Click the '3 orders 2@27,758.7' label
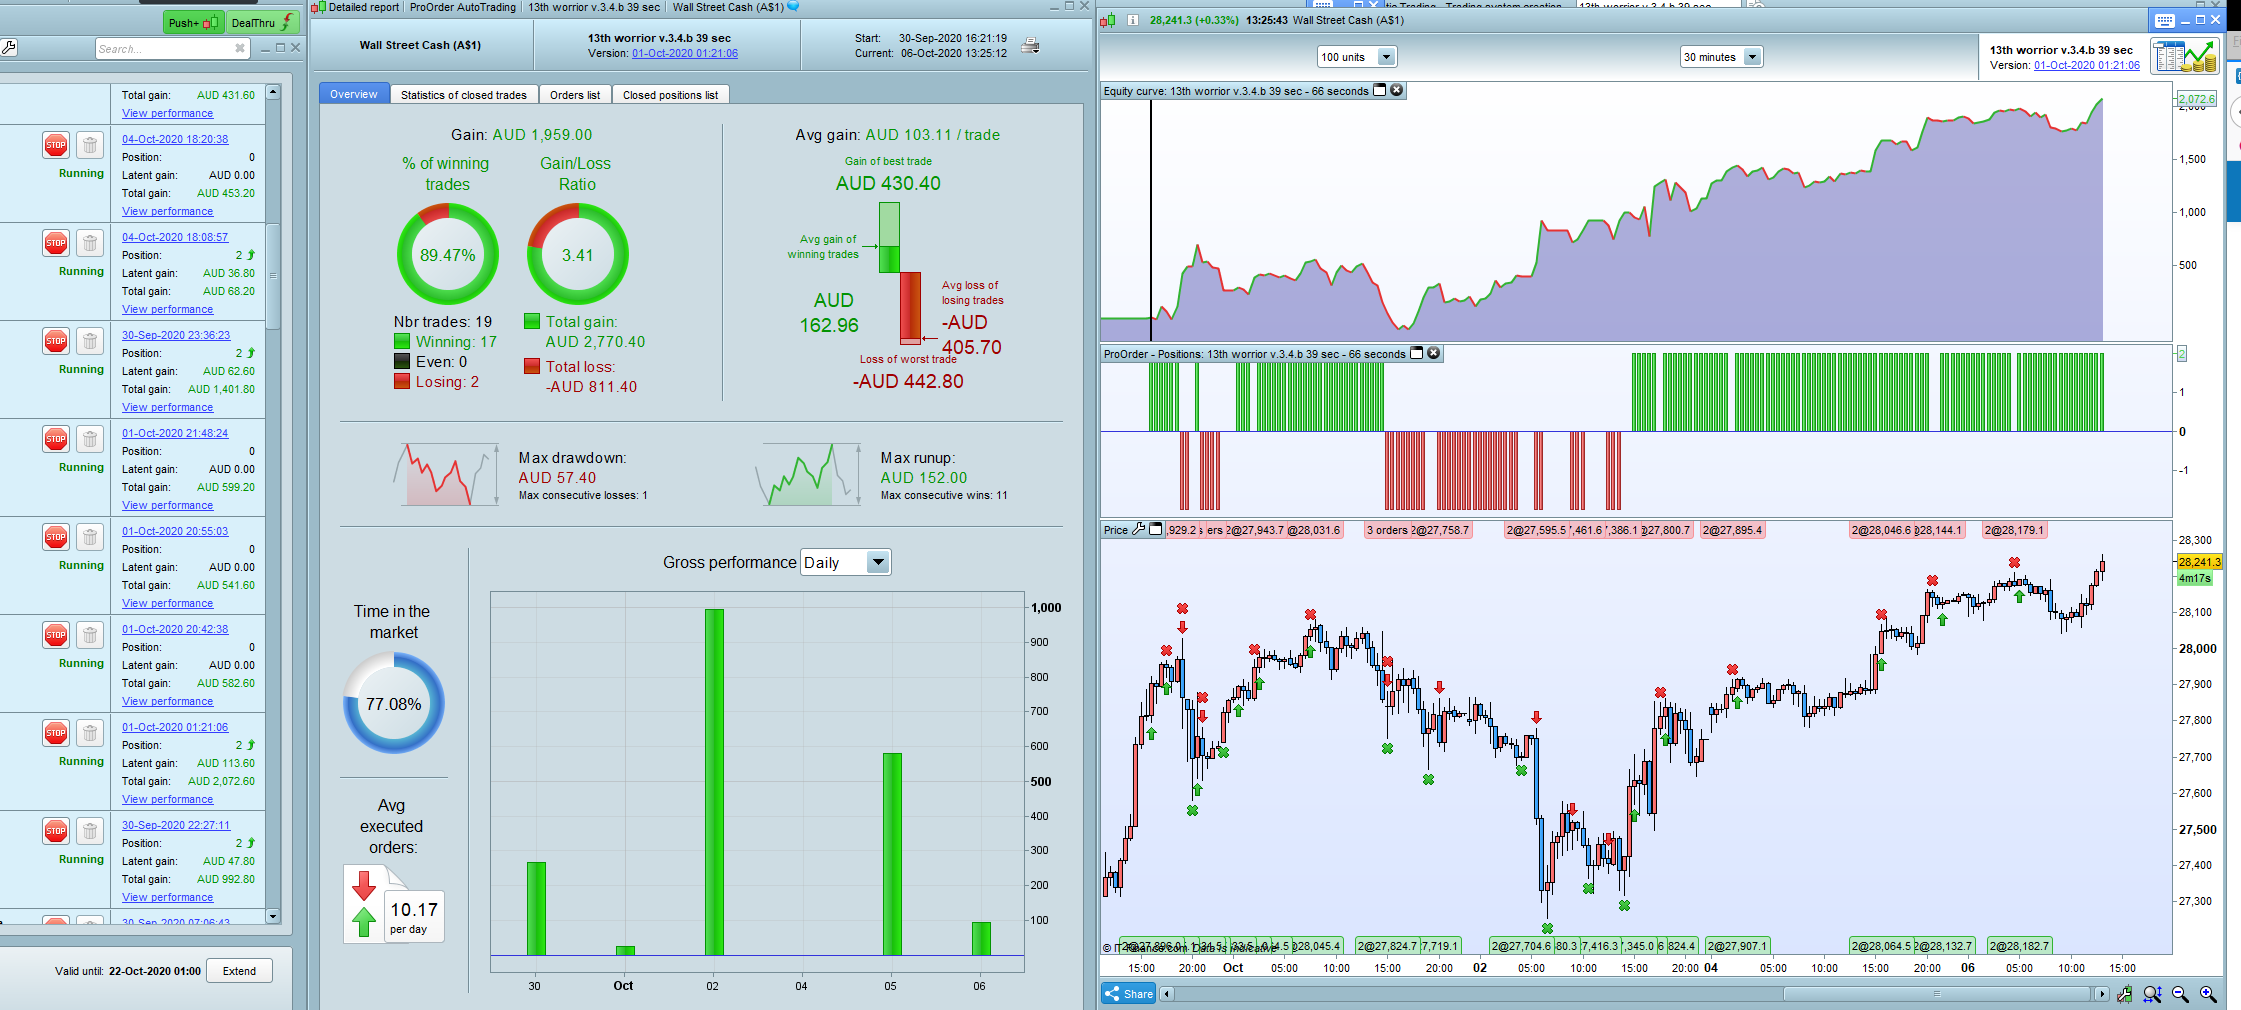The width and height of the screenshot is (2241, 1010). pos(1418,530)
